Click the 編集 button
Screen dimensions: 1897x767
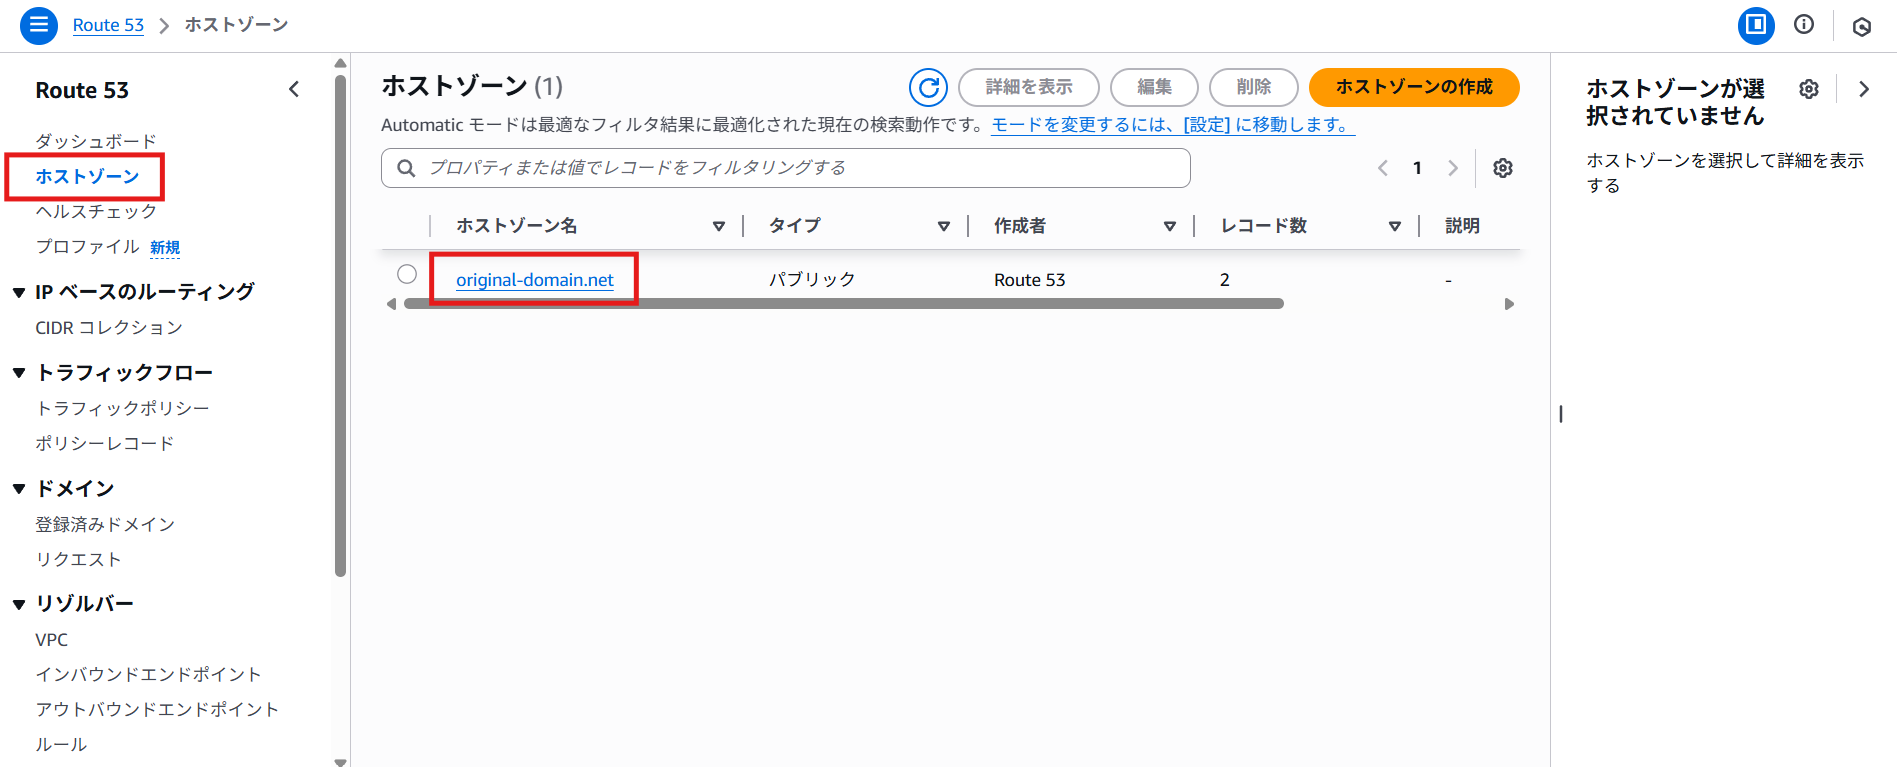pos(1154,87)
